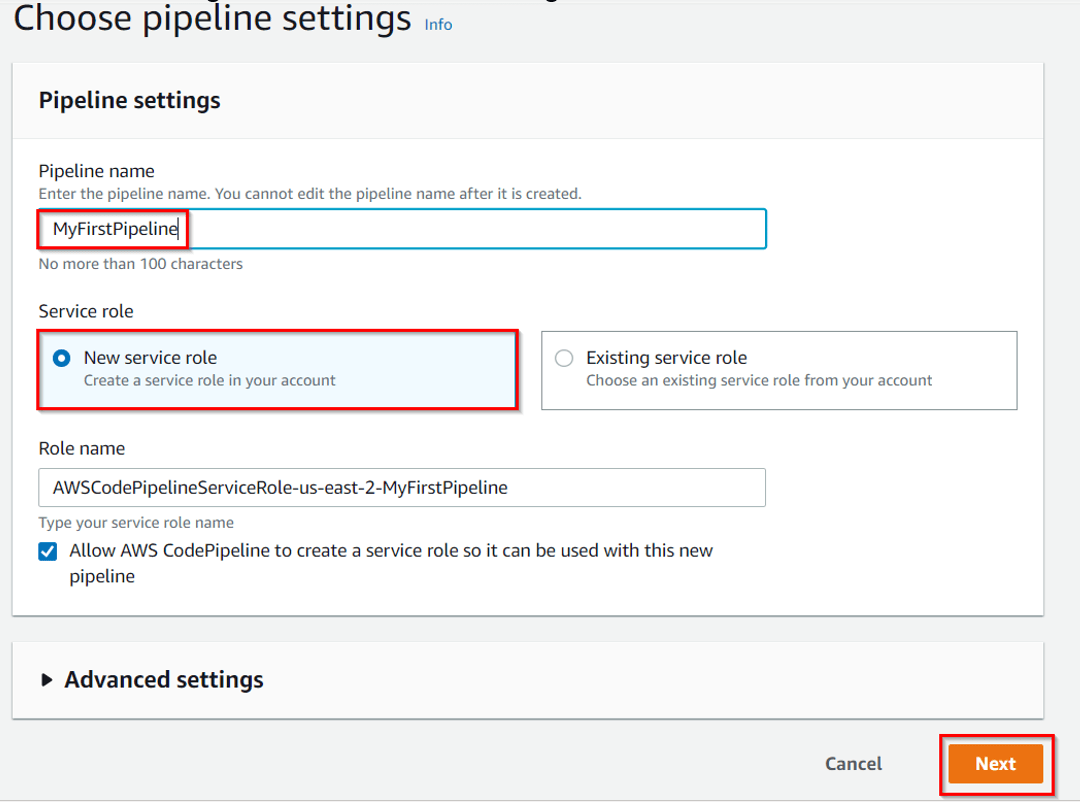Click the 'Pipeline name' field label

96,171
